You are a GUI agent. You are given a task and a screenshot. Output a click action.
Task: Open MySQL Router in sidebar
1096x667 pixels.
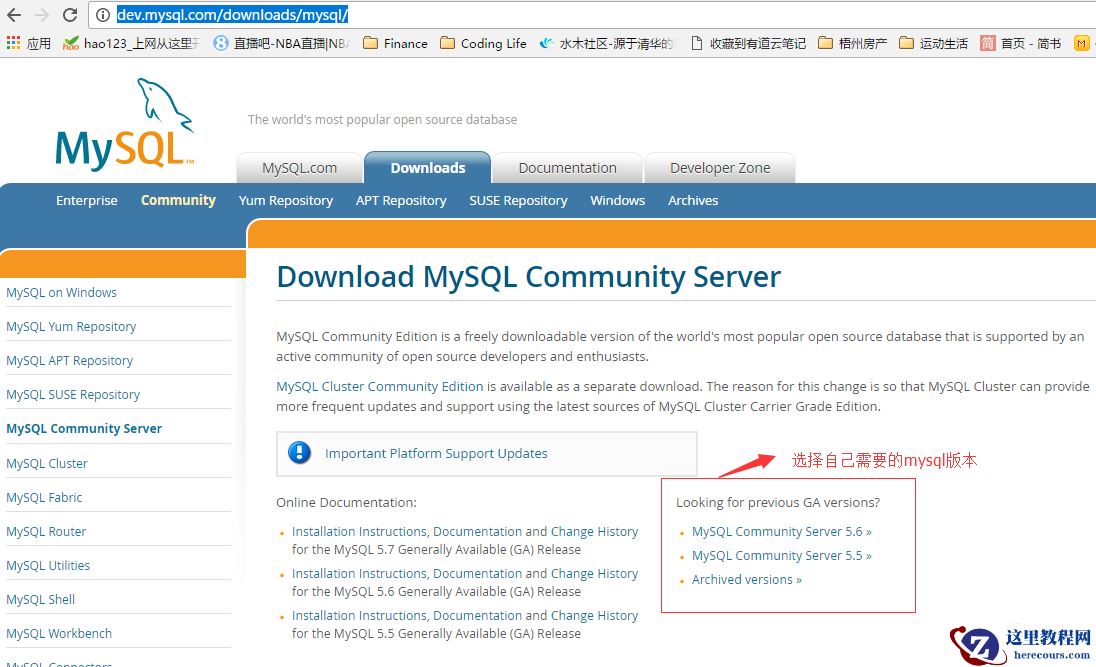46,531
